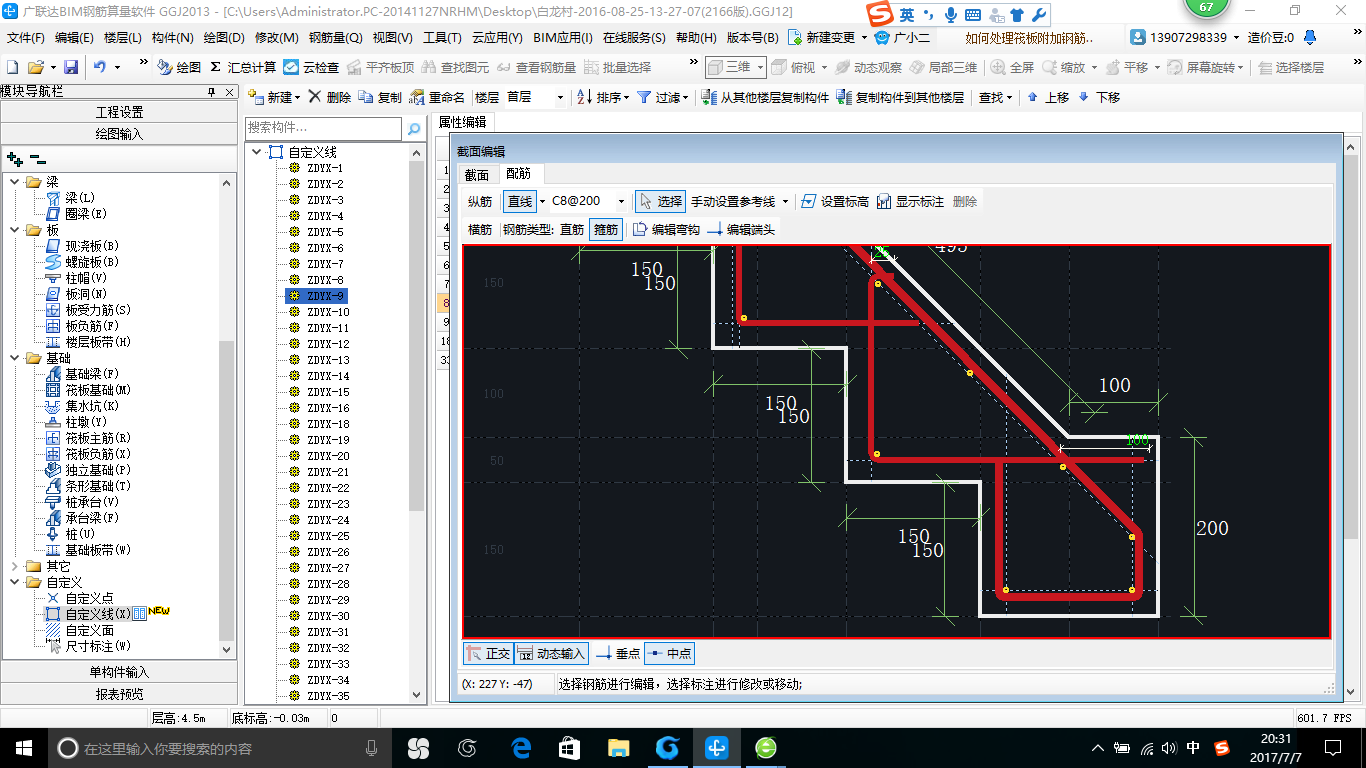Viewport: 1366px width, 768px height.
Task: Toggle 垂点 perpendicular snap
Action: click(618, 654)
